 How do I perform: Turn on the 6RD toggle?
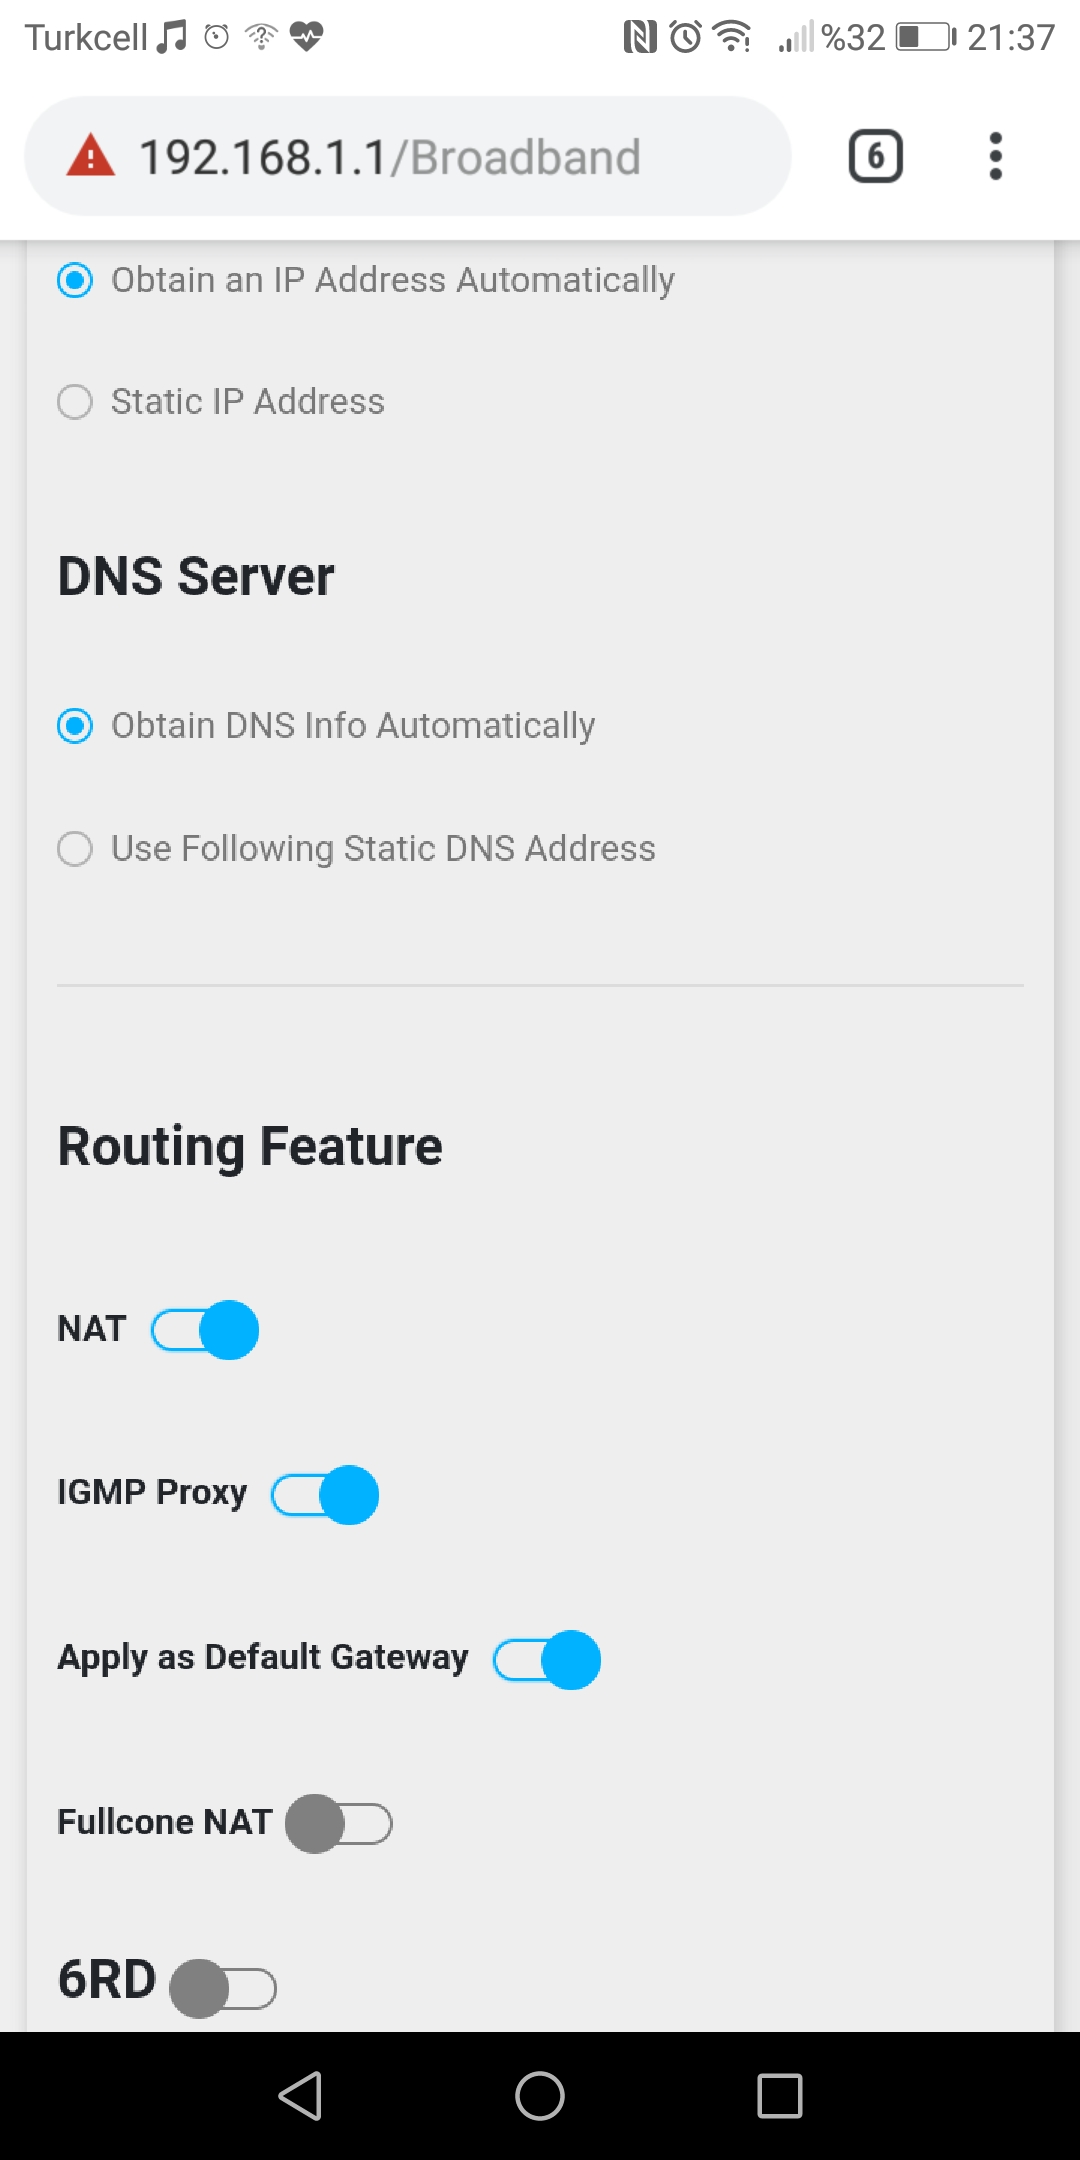click(x=223, y=1988)
